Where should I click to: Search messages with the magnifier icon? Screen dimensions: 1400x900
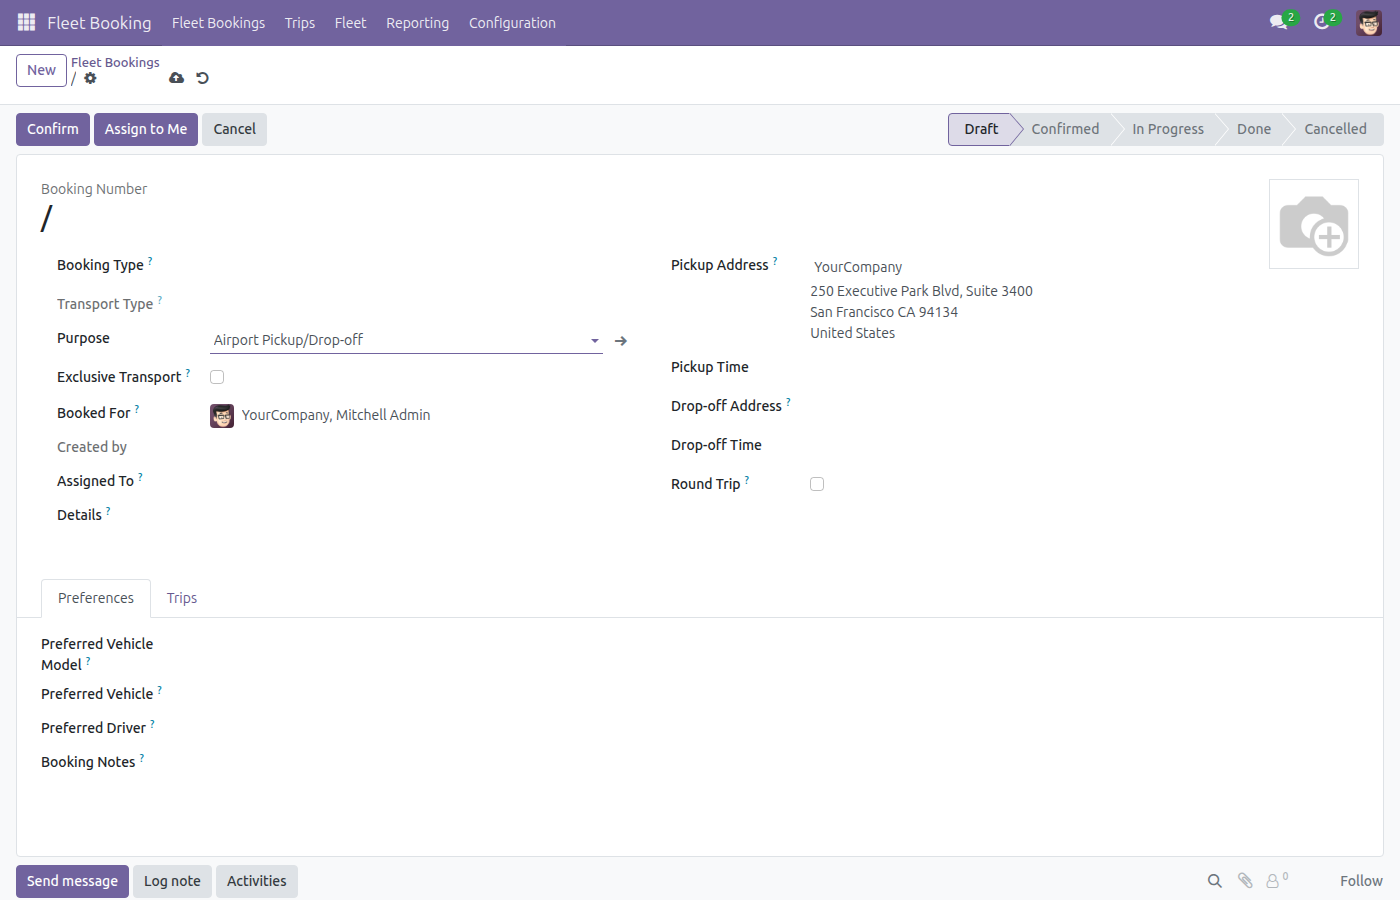click(1214, 881)
